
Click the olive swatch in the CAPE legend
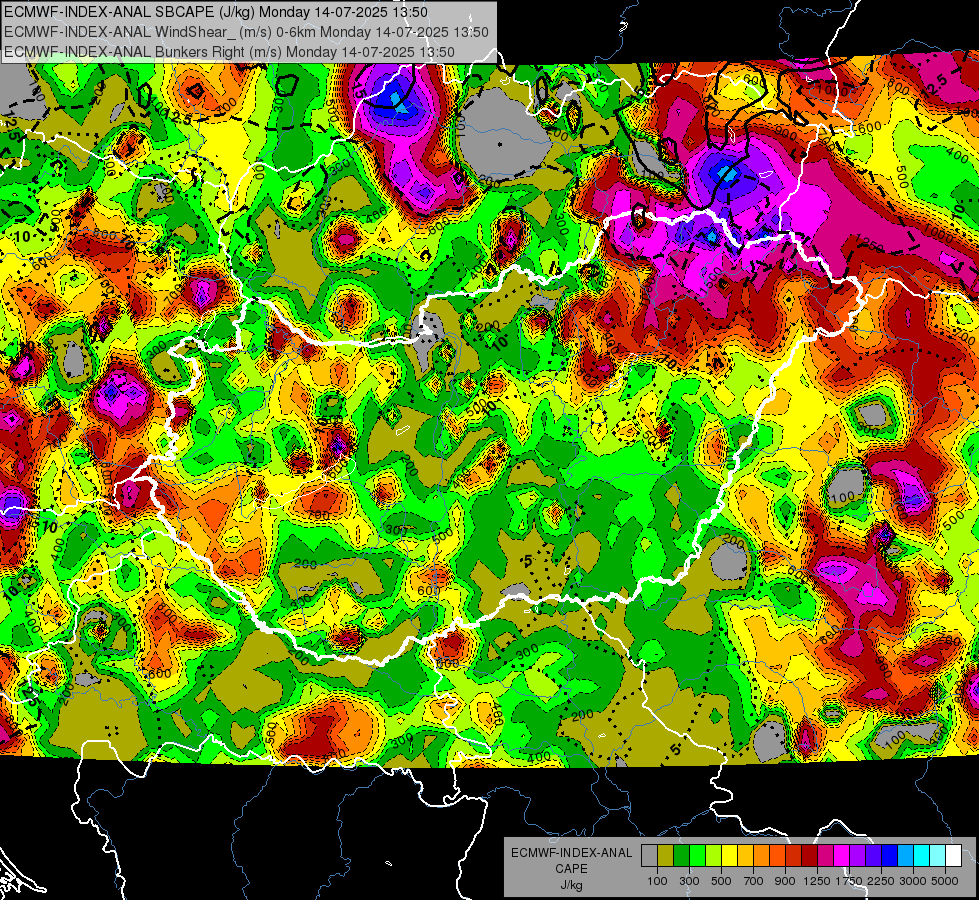coord(666,855)
